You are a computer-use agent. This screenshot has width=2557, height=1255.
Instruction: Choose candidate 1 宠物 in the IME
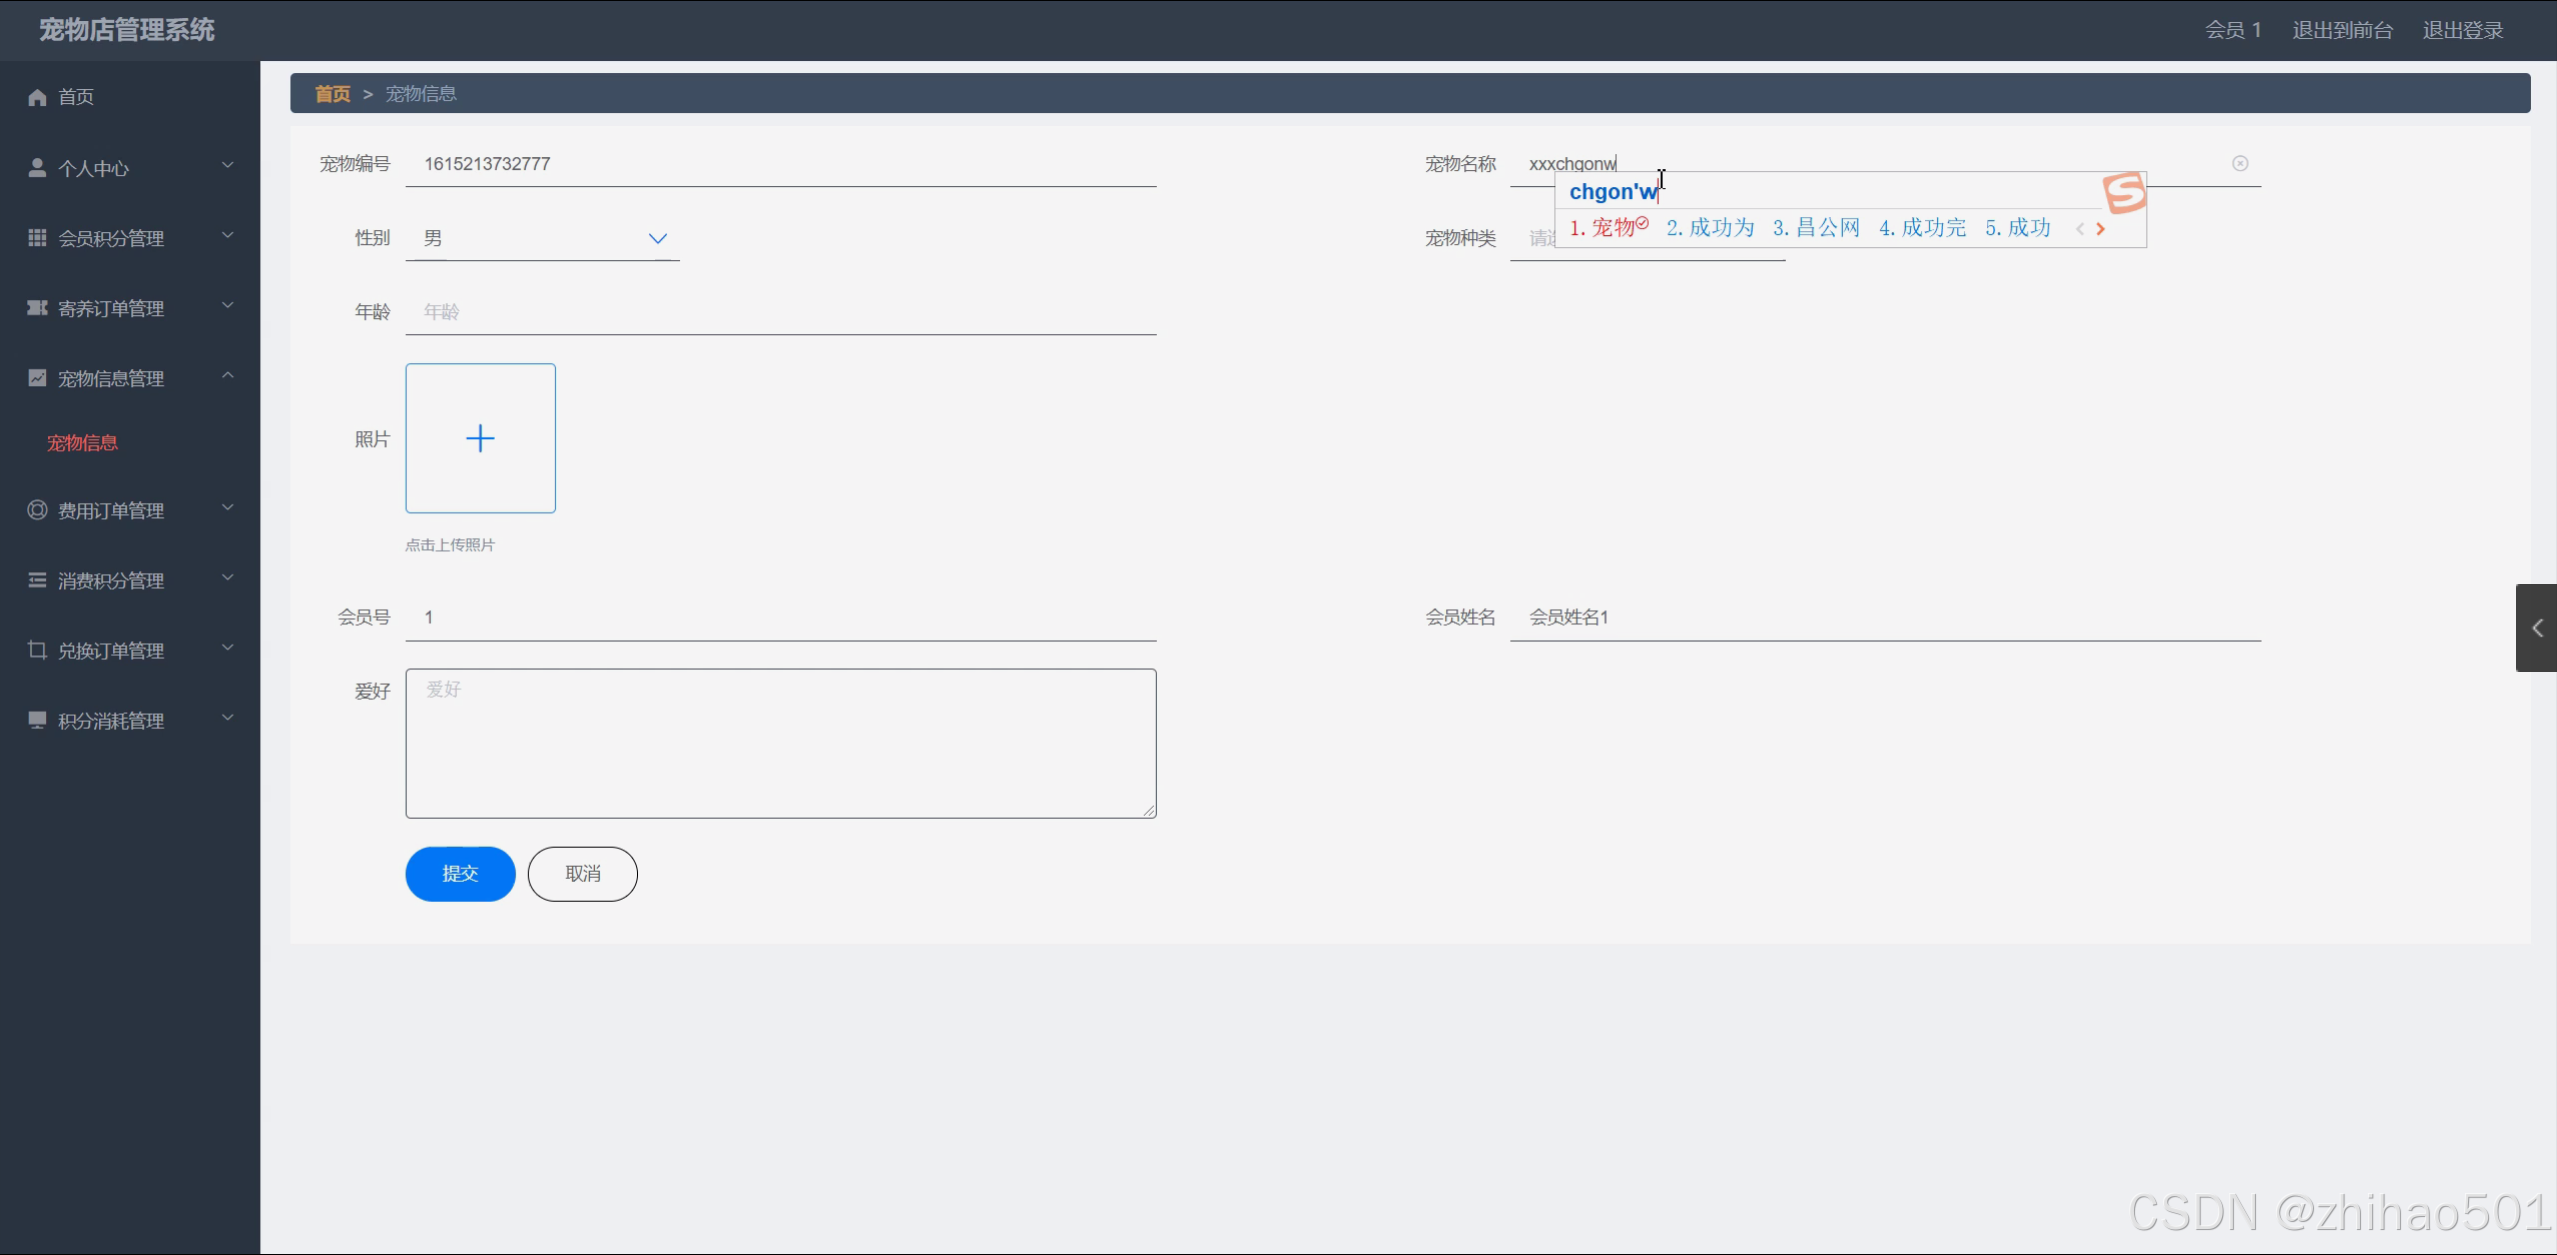(x=1608, y=228)
